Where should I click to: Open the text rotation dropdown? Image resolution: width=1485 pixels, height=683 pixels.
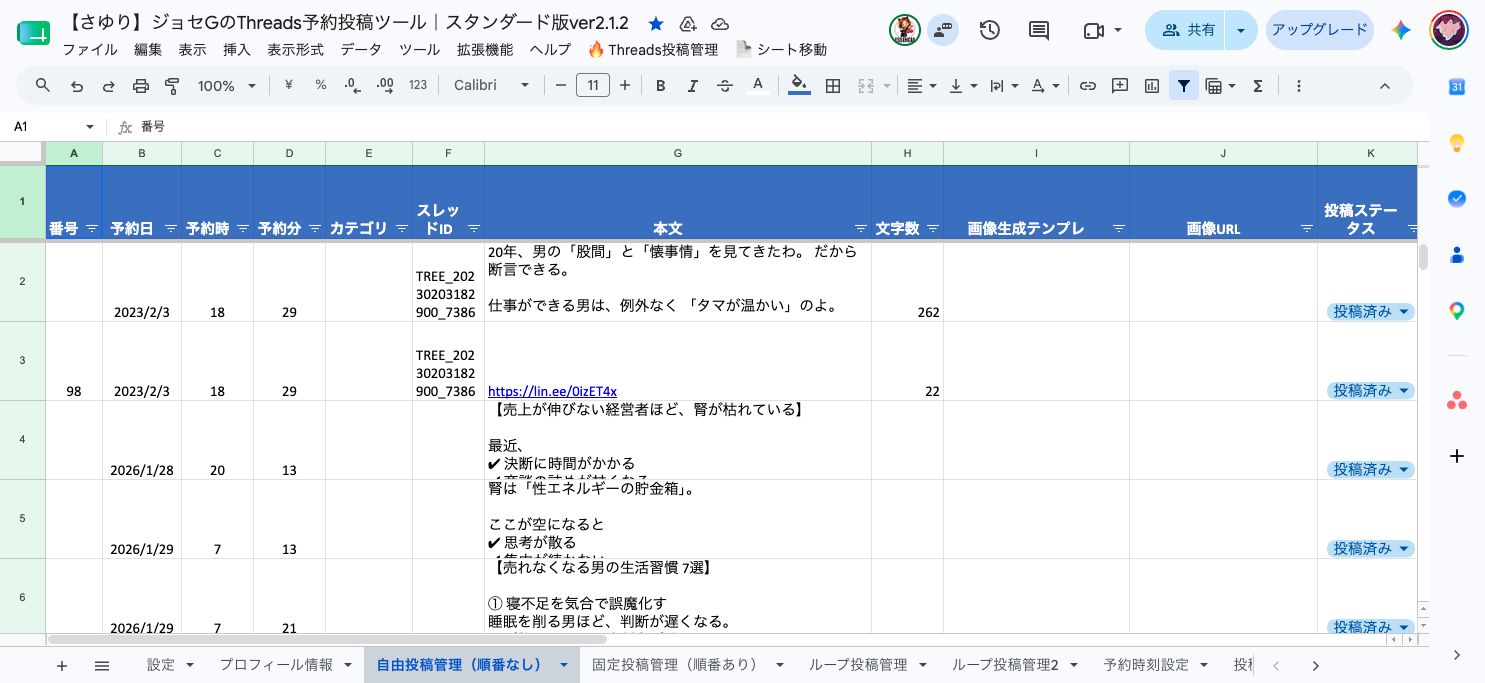[1045, 86]
